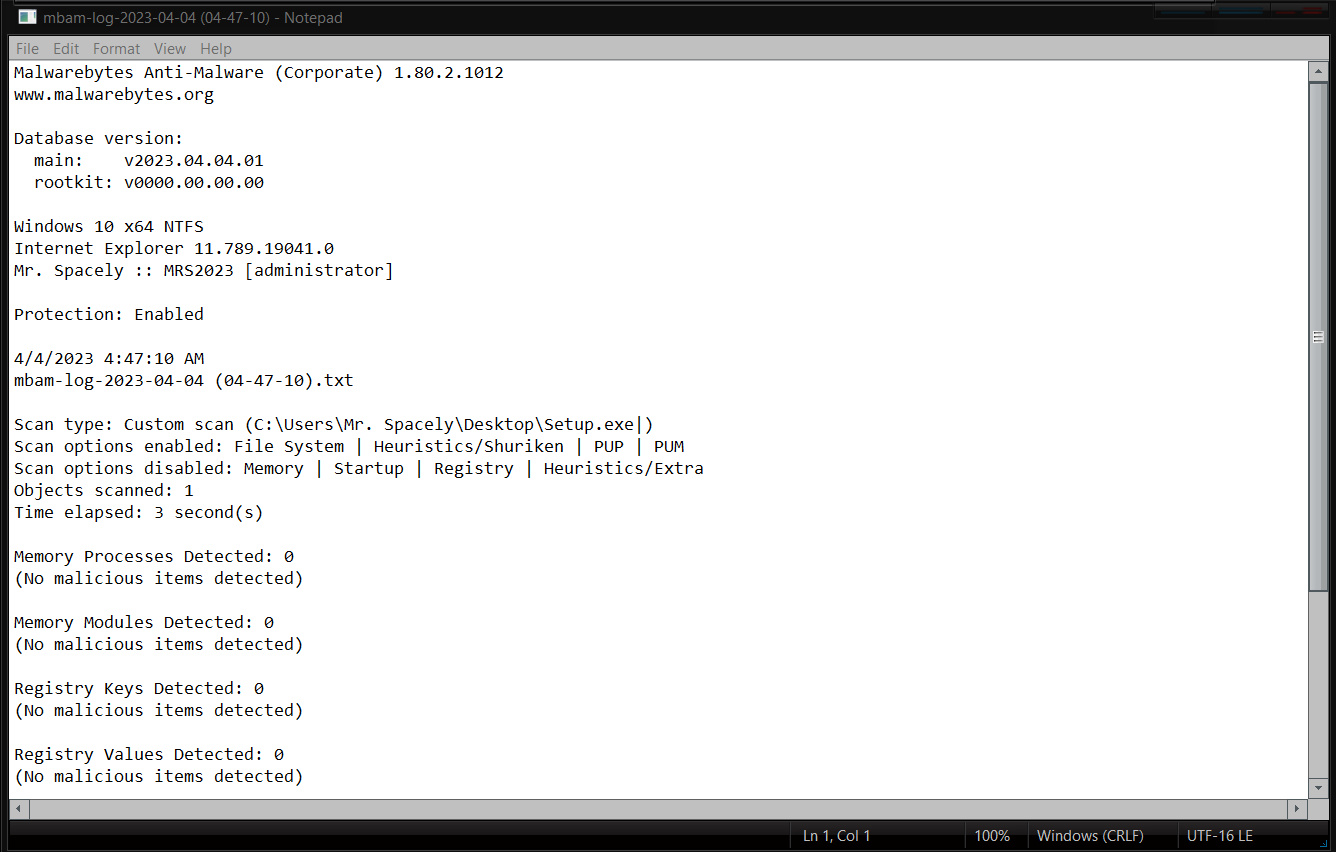The image size is (1336, 852).
Task: Click the '4/4/2023 4:47:10 AM' line
Action: pyautogui.click(x=109, y=359)
